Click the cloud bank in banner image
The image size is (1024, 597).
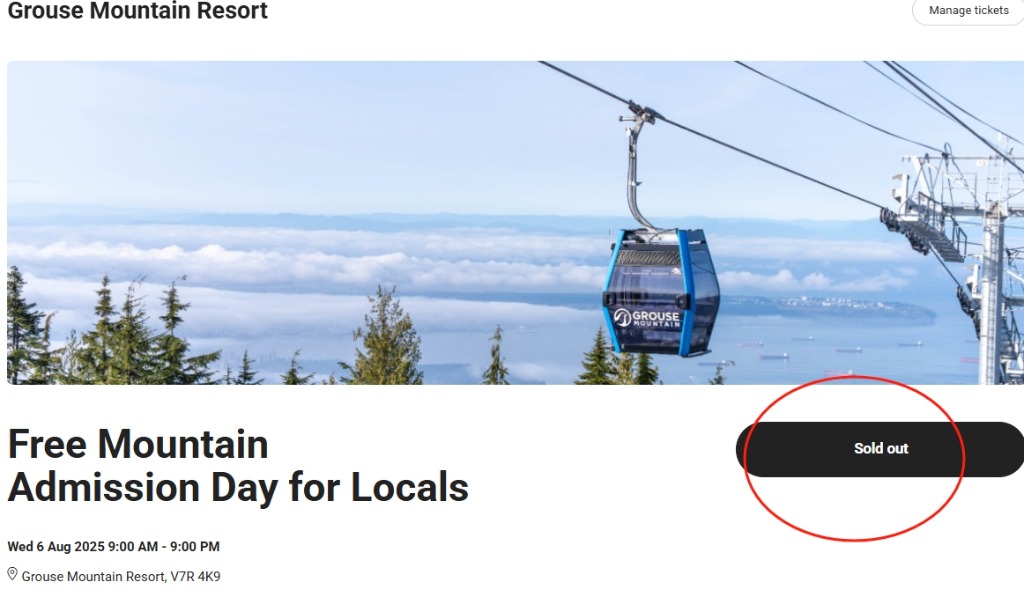pos(294,261)
